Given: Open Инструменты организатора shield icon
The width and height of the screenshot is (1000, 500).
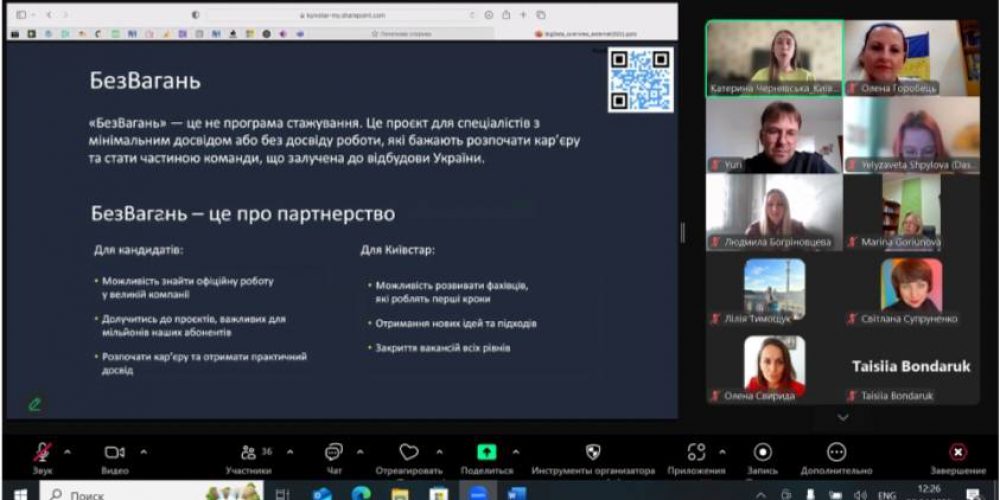Looking at the screenshot, I should click(593, 453).
